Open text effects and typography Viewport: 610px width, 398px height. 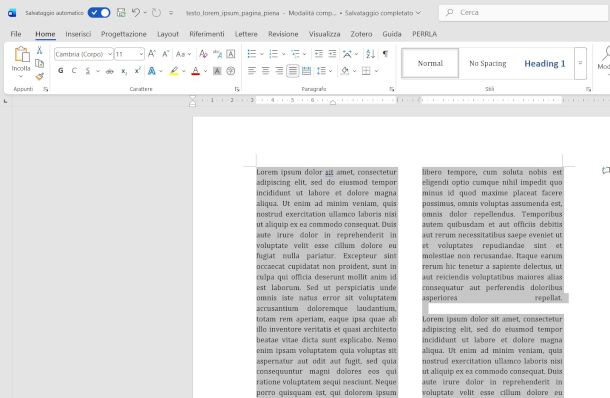[x=152, y=71]
